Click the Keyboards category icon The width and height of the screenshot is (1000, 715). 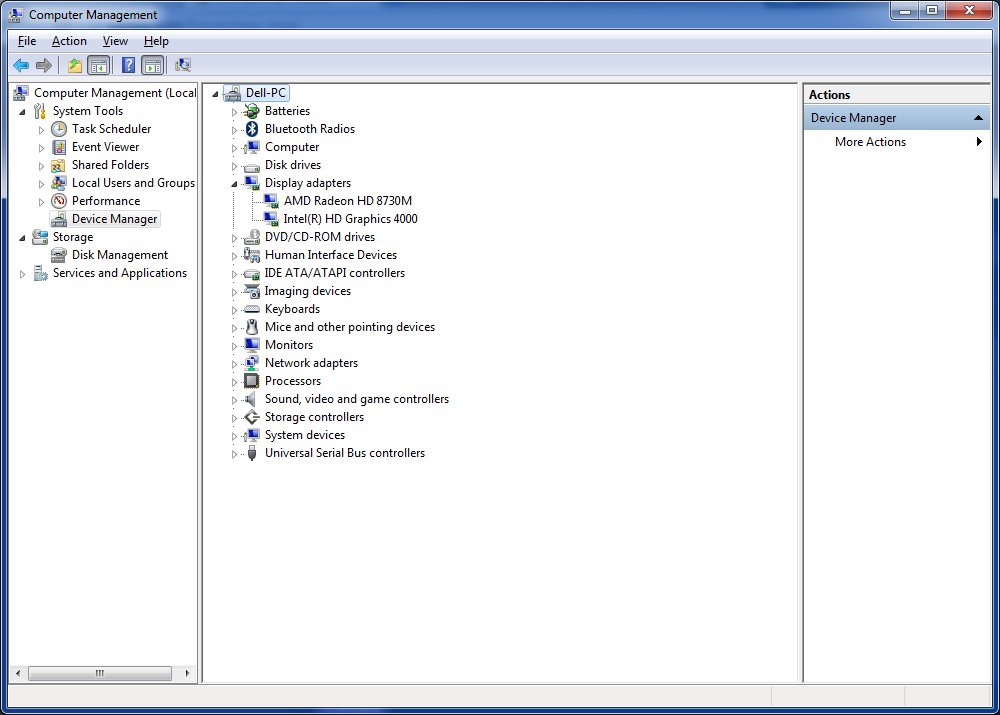pos(252,309)
